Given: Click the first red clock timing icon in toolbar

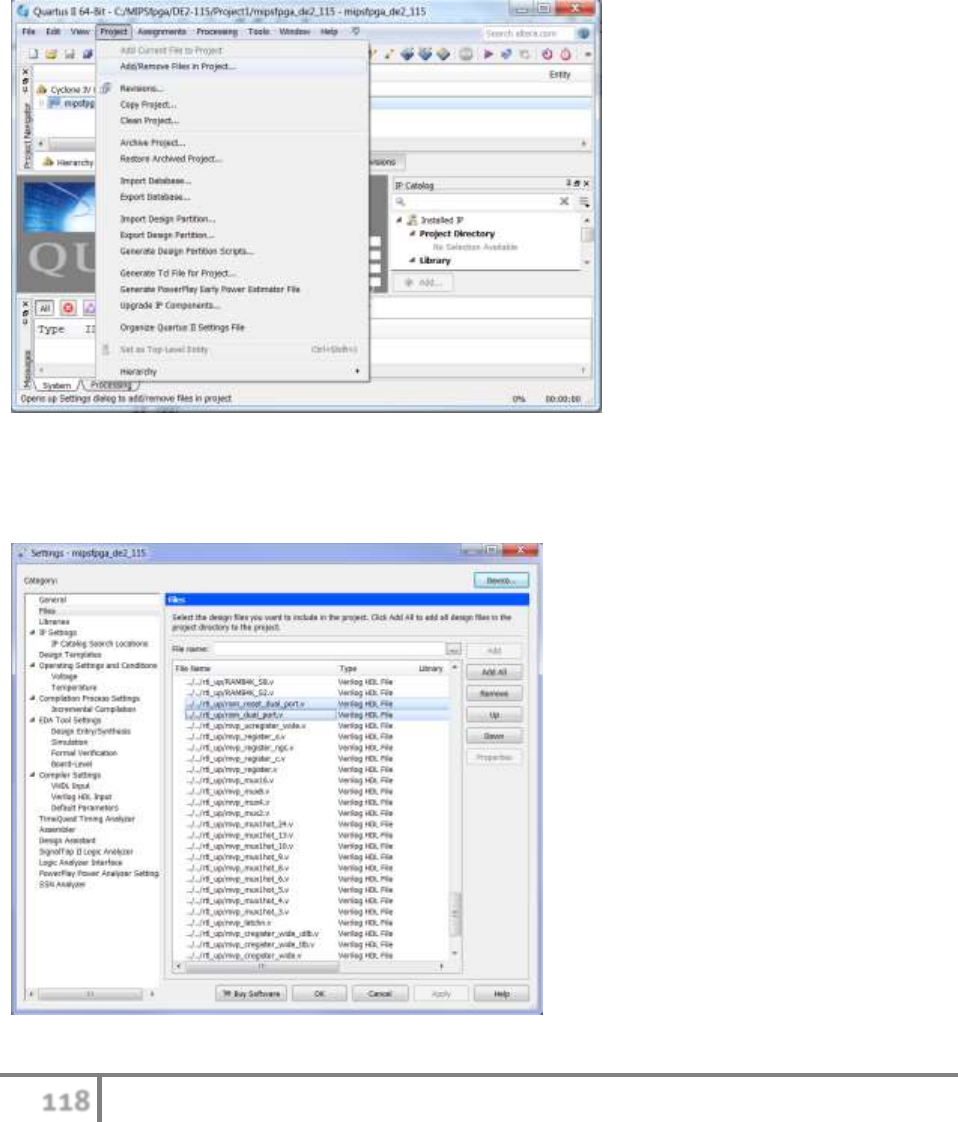Looking at the screenshot, I should tap(547, 54).
